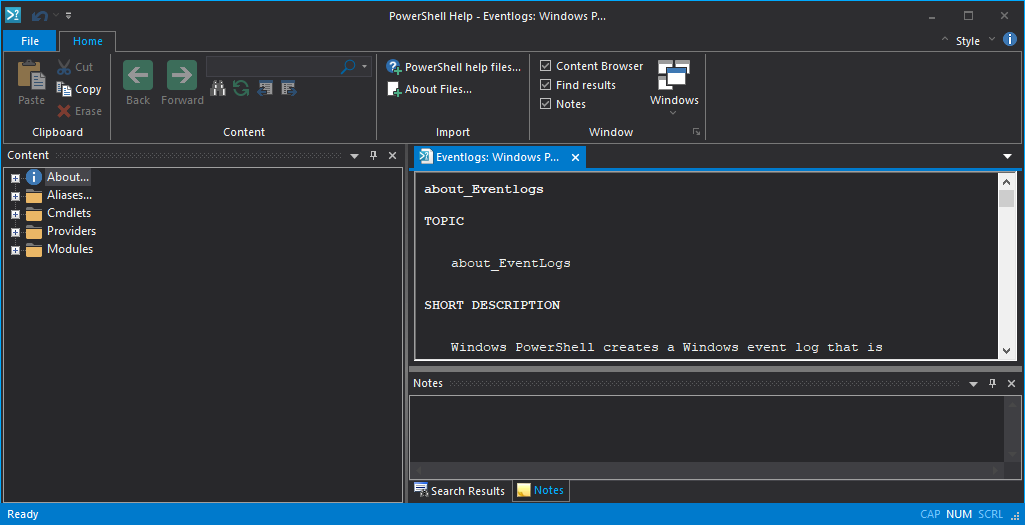Screen dimensions: 1025x525
Task: Click the blue help info icon
Action: pos(1010,40)
